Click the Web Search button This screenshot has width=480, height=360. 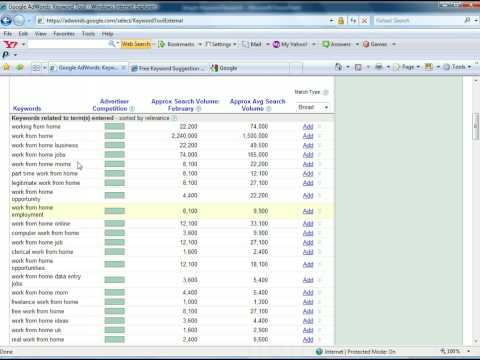[136, 44]
